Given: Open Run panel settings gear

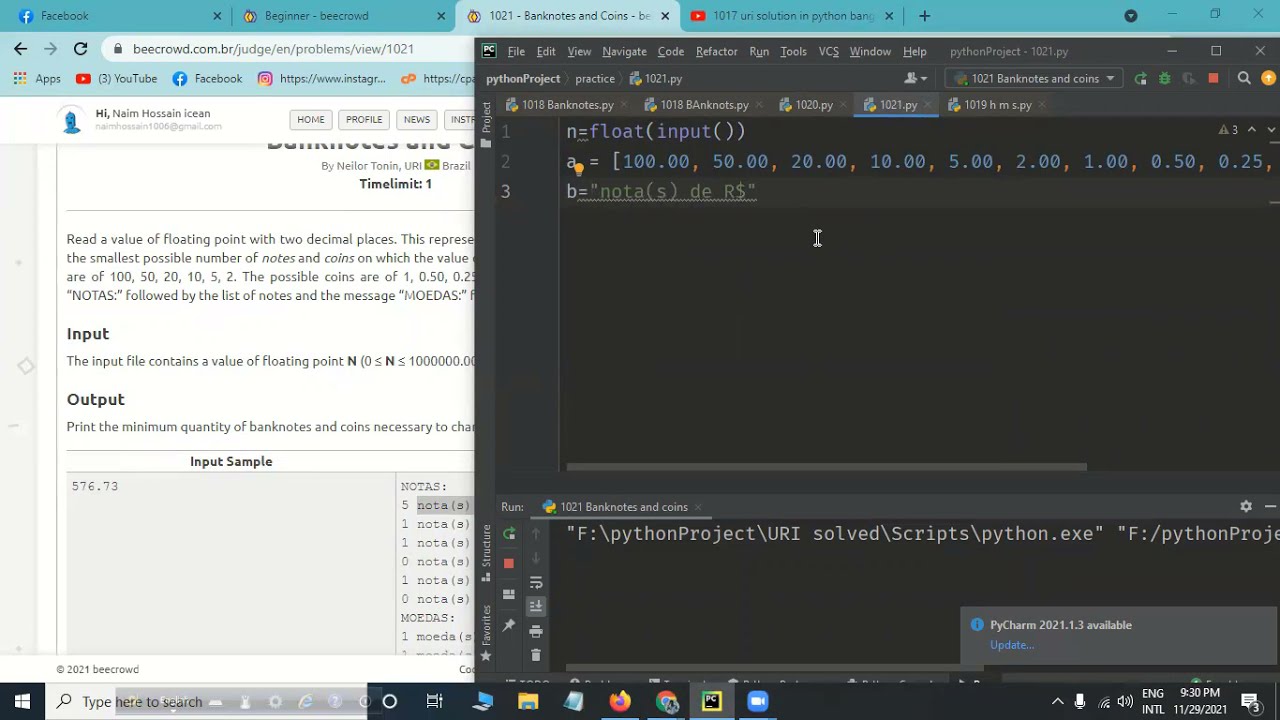Looking at the screenshot, I should tap(1246, 507).
